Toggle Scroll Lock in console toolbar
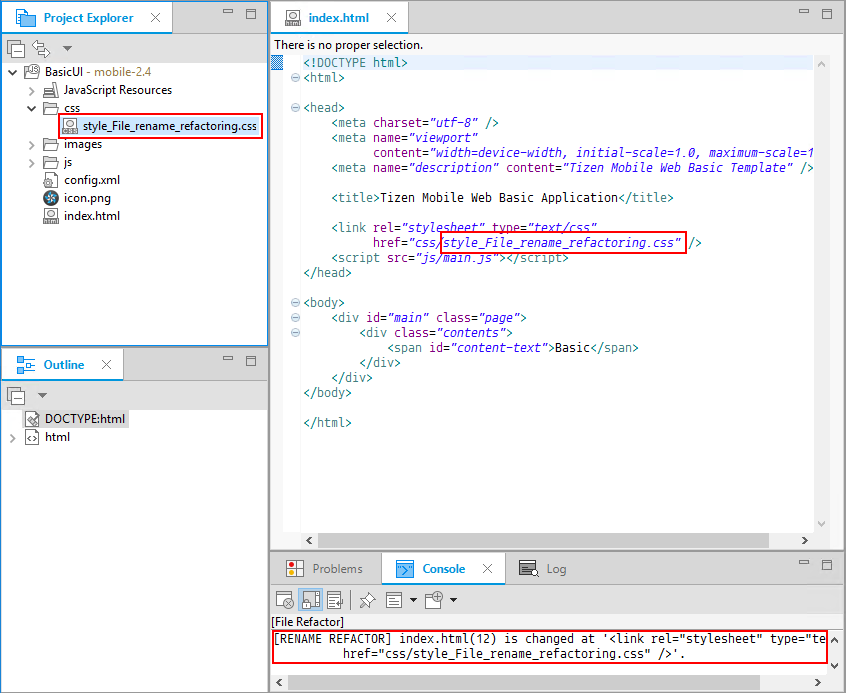846x693 pixels. click(310, 600)
